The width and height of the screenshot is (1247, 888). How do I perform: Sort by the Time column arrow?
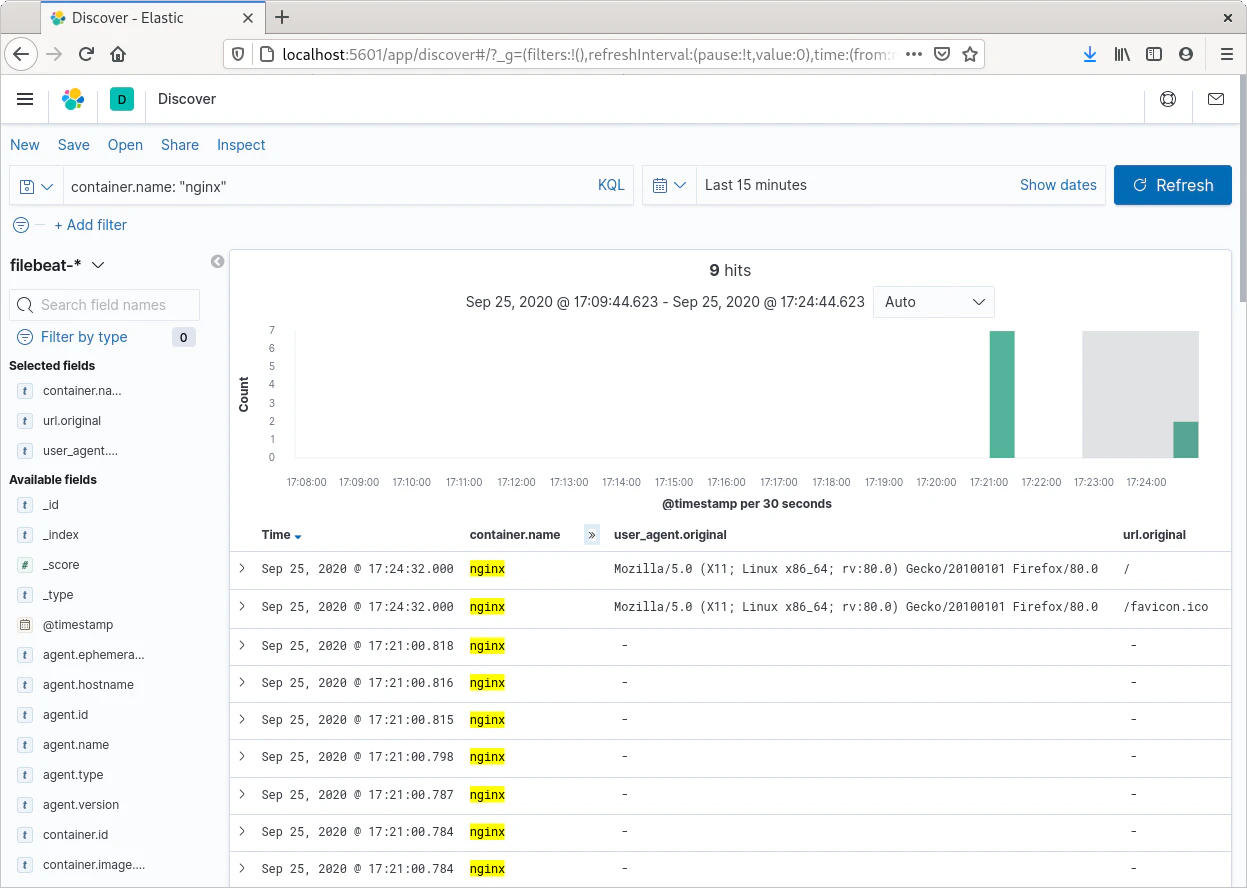pyautogui.click(x=298, y=536)
